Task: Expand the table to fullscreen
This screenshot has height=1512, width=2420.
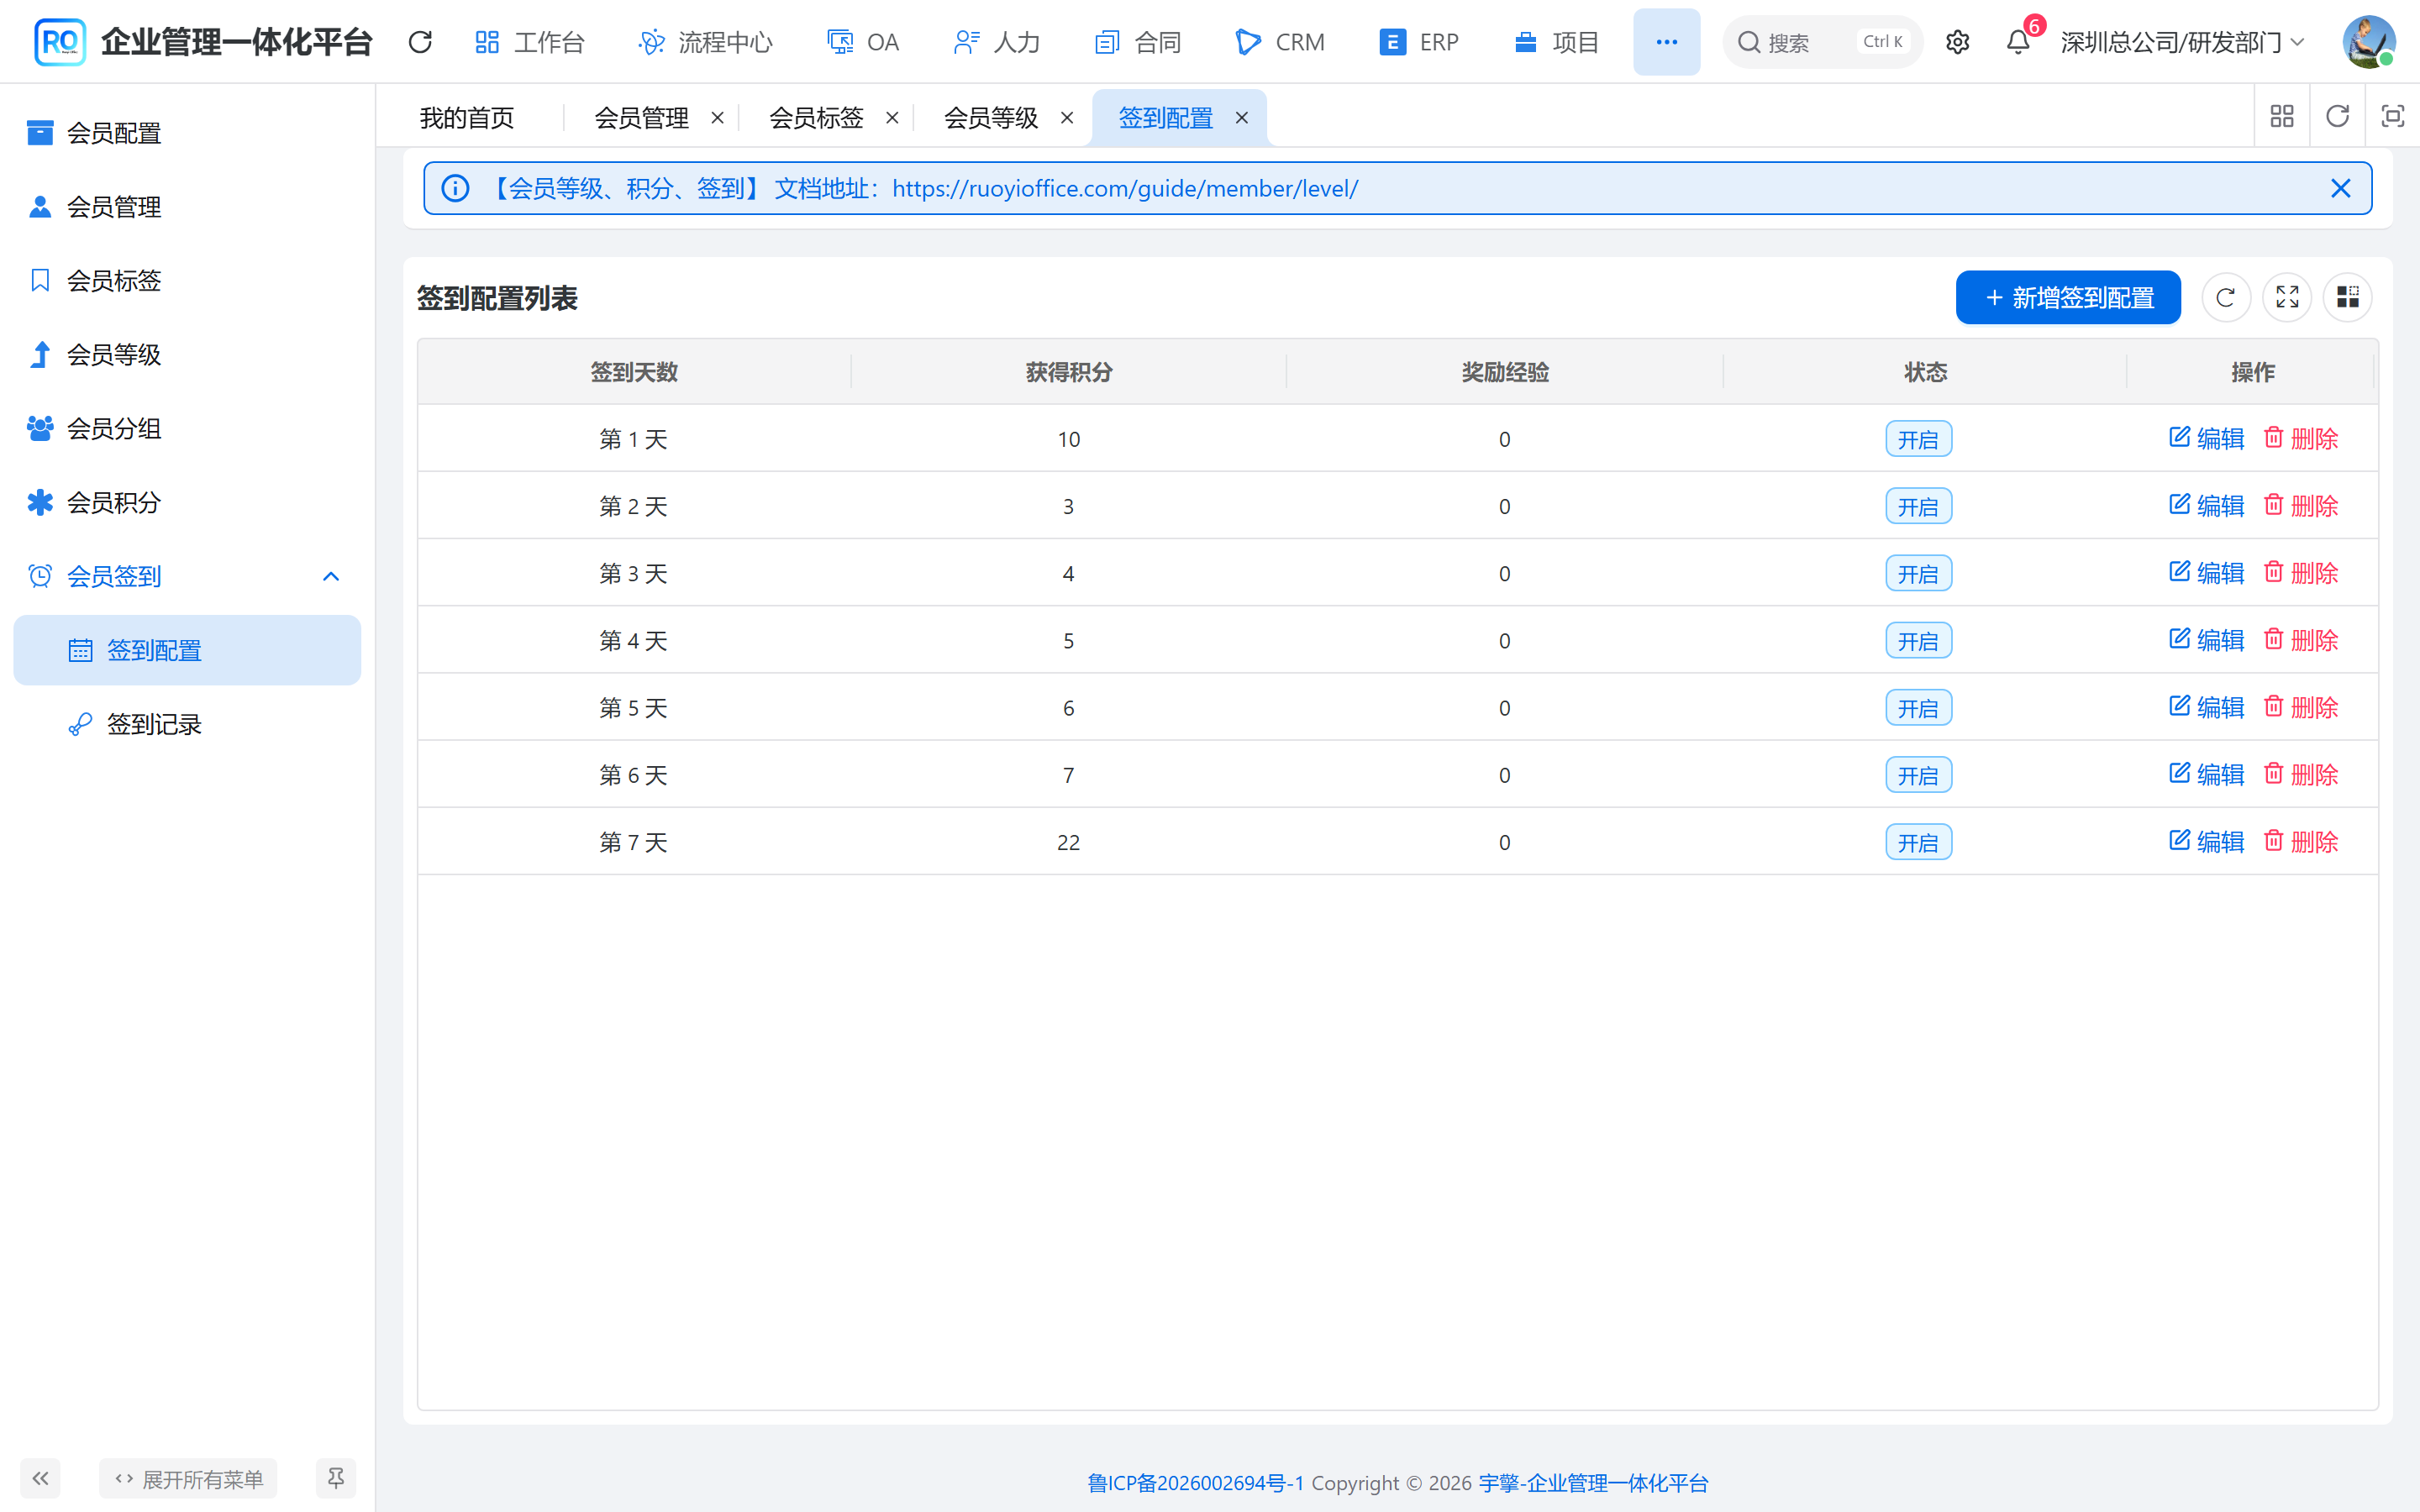Action: pos(2287,297)
